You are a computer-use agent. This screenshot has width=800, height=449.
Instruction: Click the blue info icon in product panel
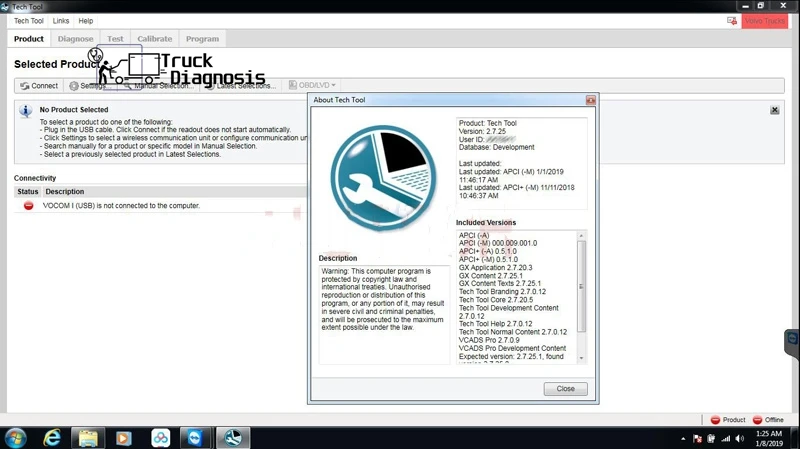pyautogui.click(x=26, y=111)
